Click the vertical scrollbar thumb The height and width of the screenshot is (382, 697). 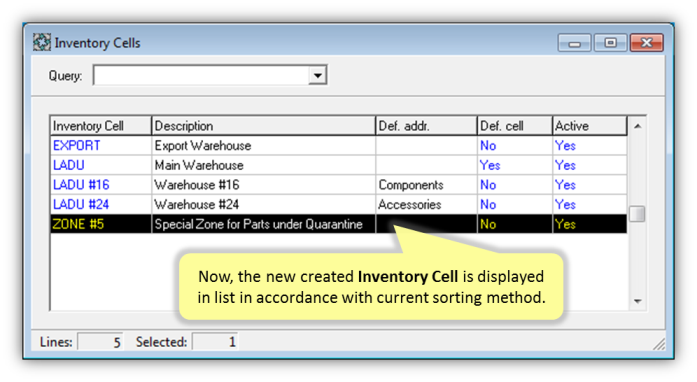pos(637,213)
